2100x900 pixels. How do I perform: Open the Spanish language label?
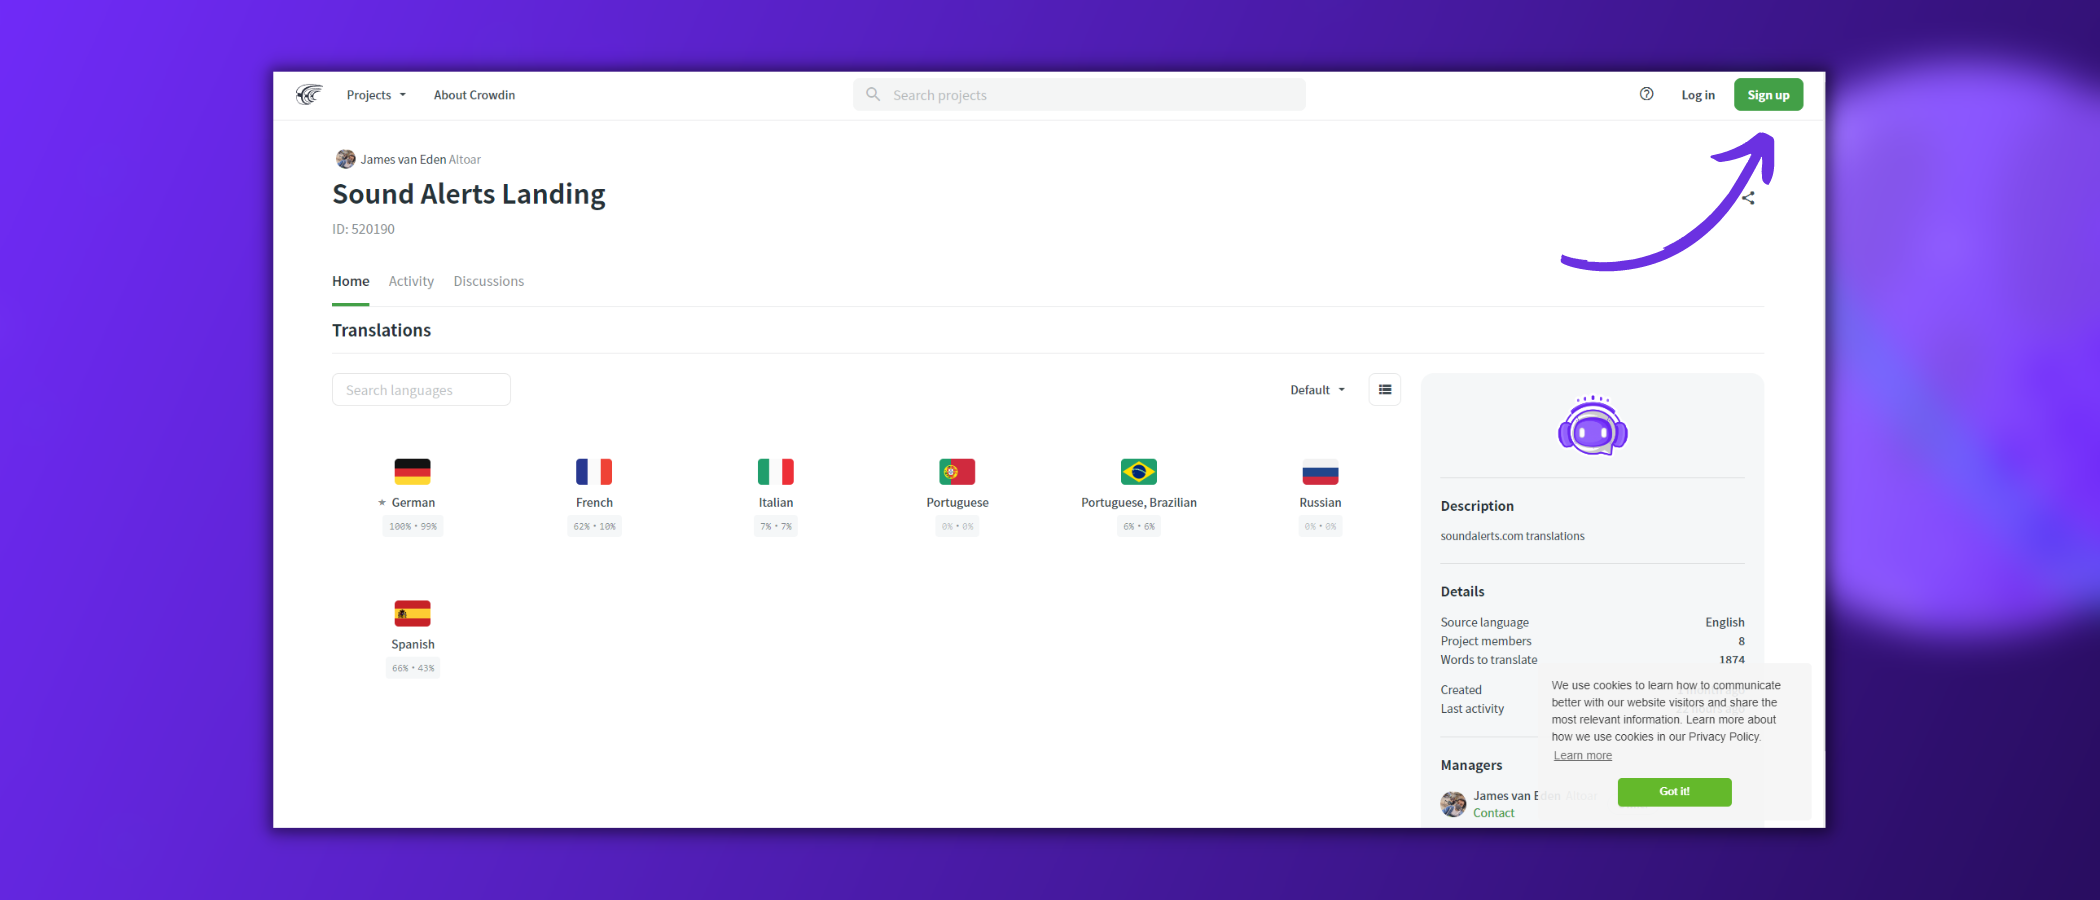click(x=413, y=645)
